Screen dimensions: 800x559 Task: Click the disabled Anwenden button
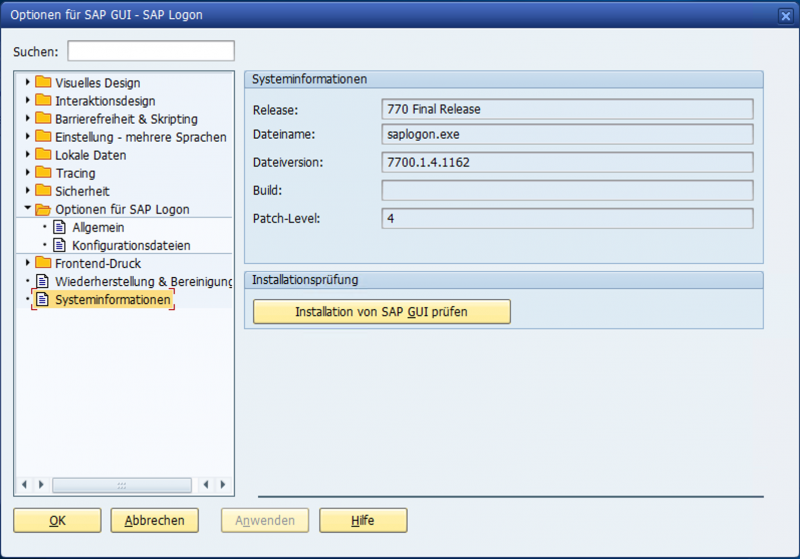[265, 520]
